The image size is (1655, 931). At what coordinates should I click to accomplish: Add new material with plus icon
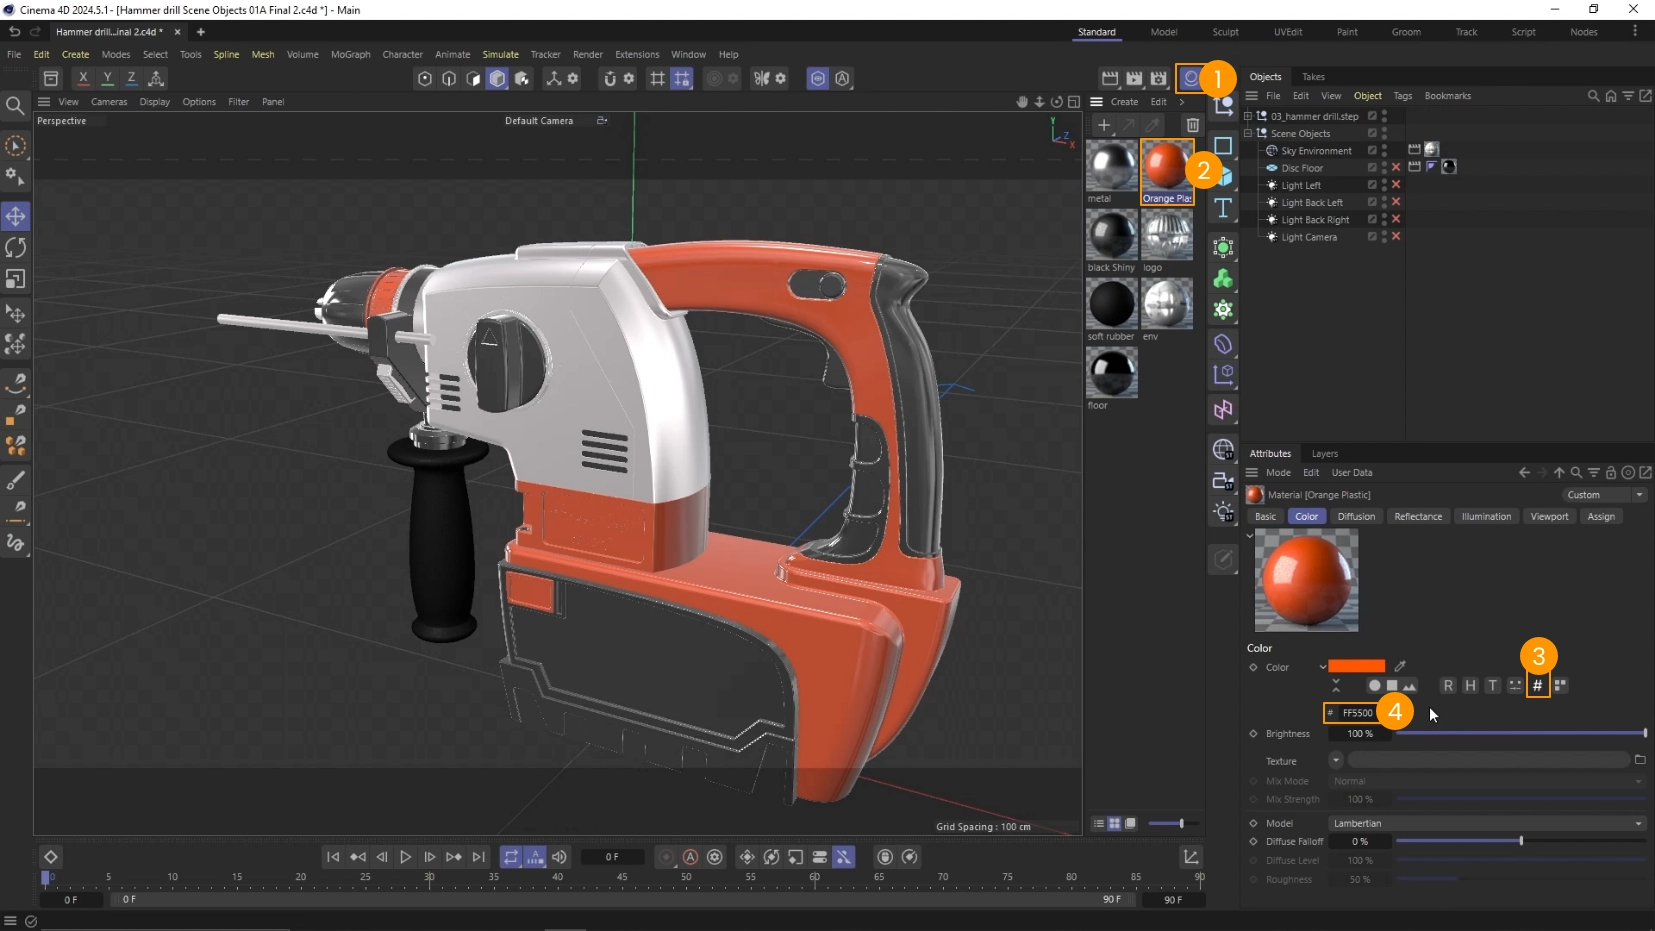click(x=1103, y=125)
